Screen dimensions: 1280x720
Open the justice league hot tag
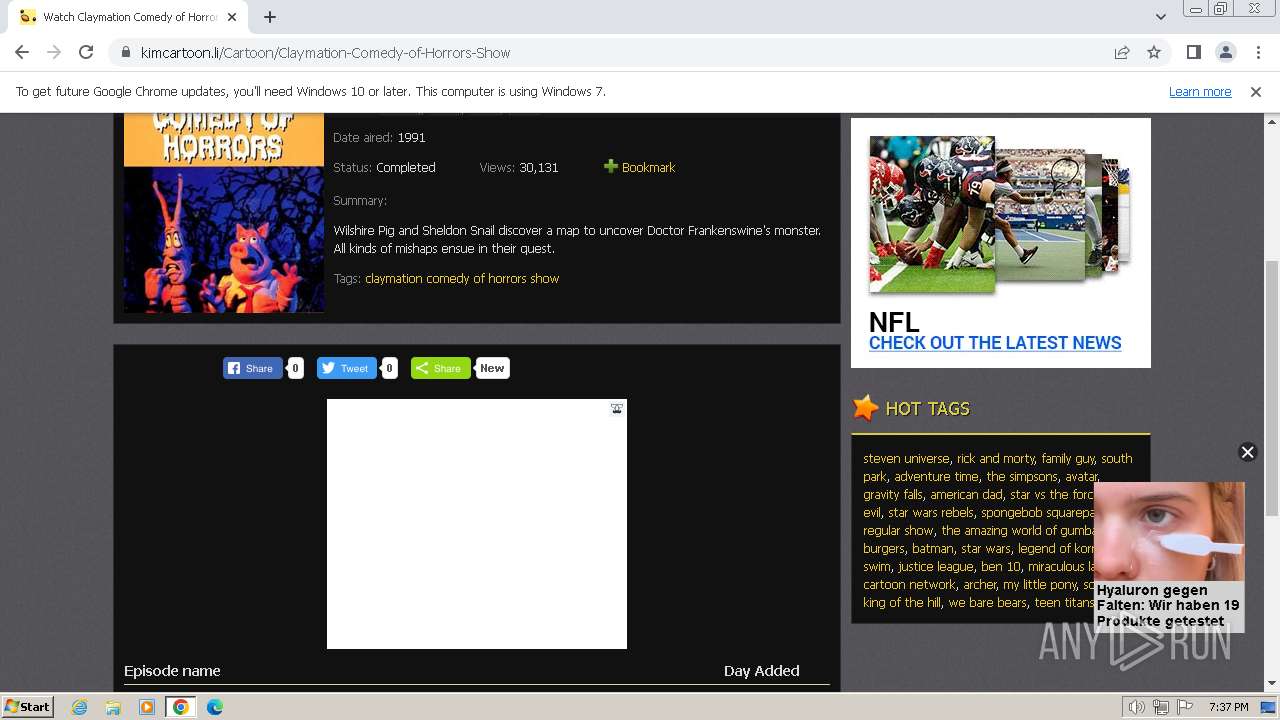[935, 566]
